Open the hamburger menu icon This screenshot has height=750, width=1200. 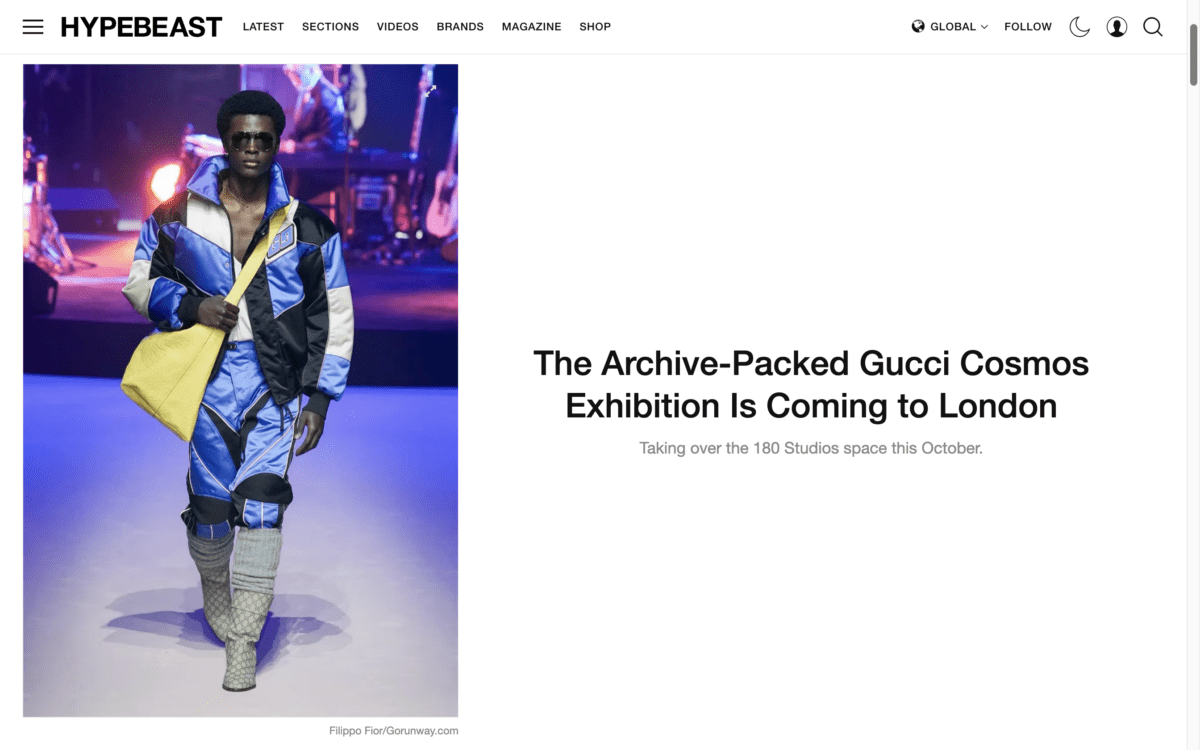(33, 27)
